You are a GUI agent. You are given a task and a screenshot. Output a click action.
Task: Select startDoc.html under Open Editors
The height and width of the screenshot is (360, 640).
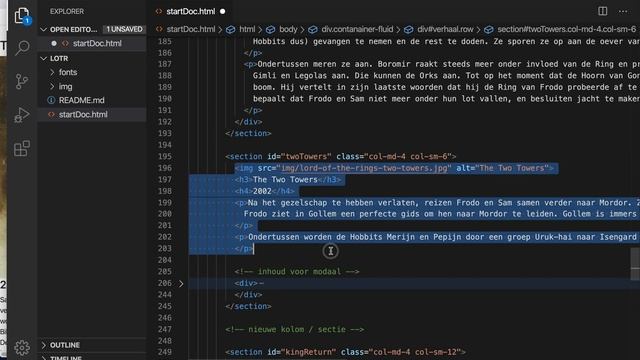coord(97,43)
